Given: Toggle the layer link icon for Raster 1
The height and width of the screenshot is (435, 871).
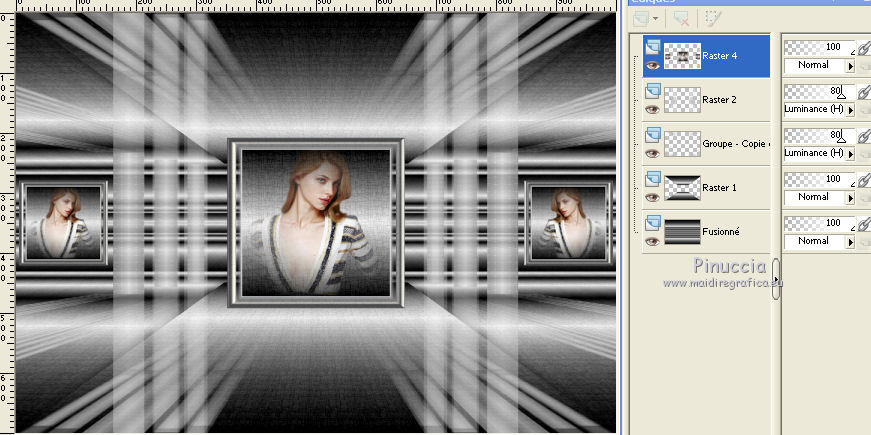Looking at the screenshot, I should 863,181.
